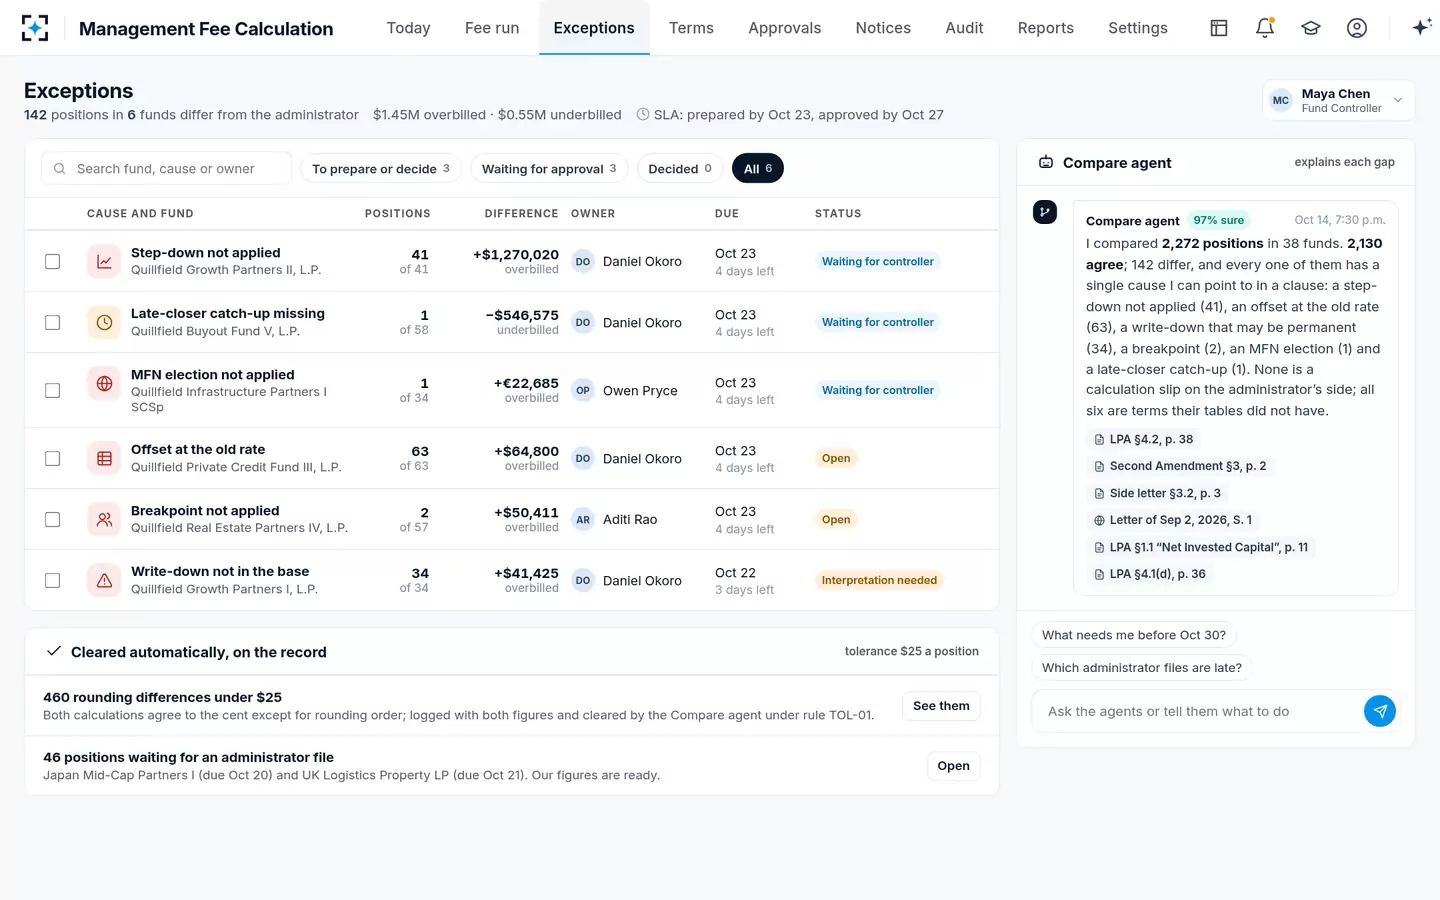The image size is (1440, 900).
Task: Click the Write-down warning triangle icon
Action: [104, 580]
